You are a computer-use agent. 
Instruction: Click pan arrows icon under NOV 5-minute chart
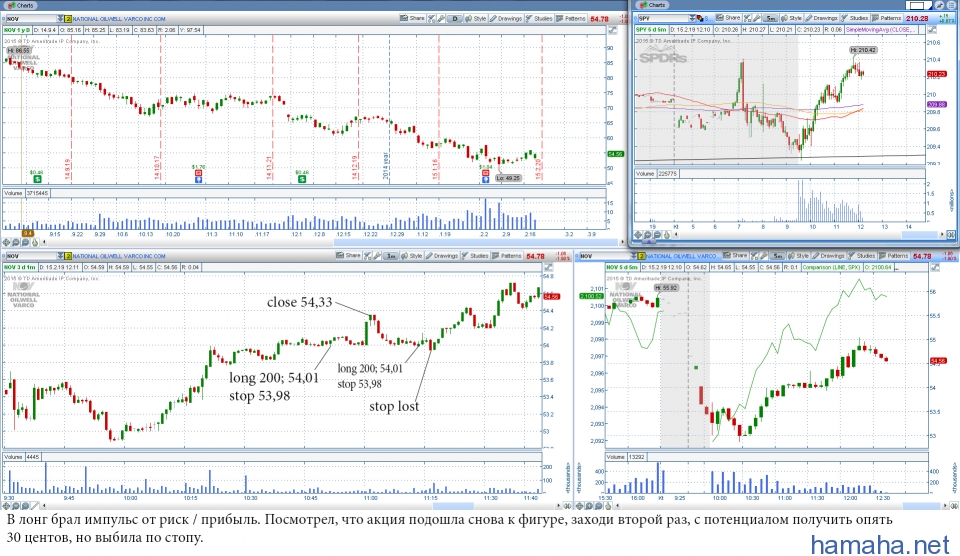pyautogui.click(x=580, y=506)
